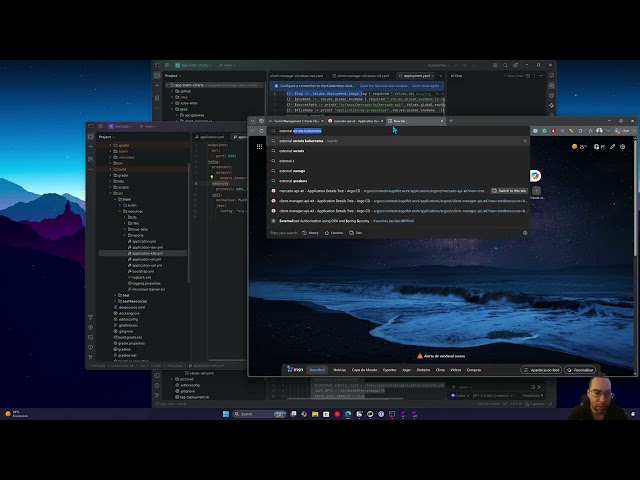Open notifications bell in app-helm-charts IDE

coord(551,76)
